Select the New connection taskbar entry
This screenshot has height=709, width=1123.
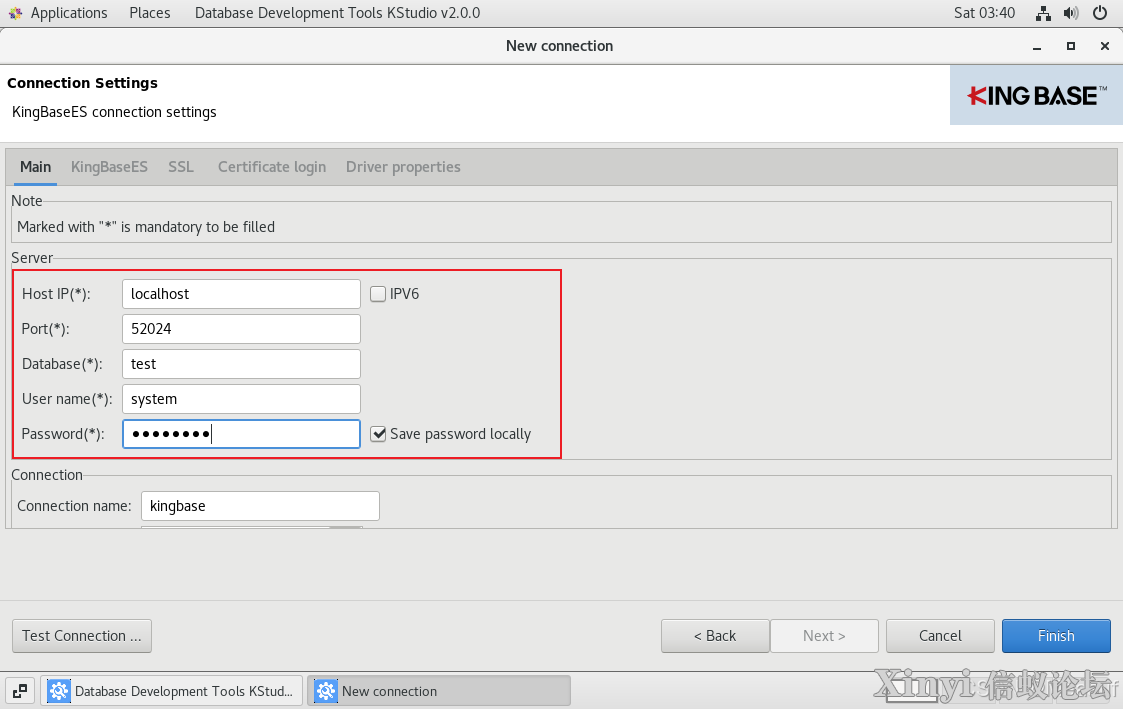point(439,691)
